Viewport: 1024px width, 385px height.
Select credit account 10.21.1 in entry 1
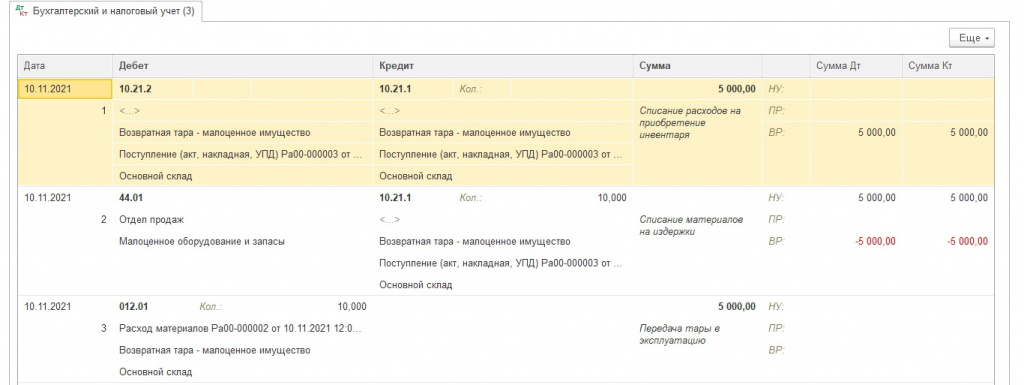coord(396,89)
